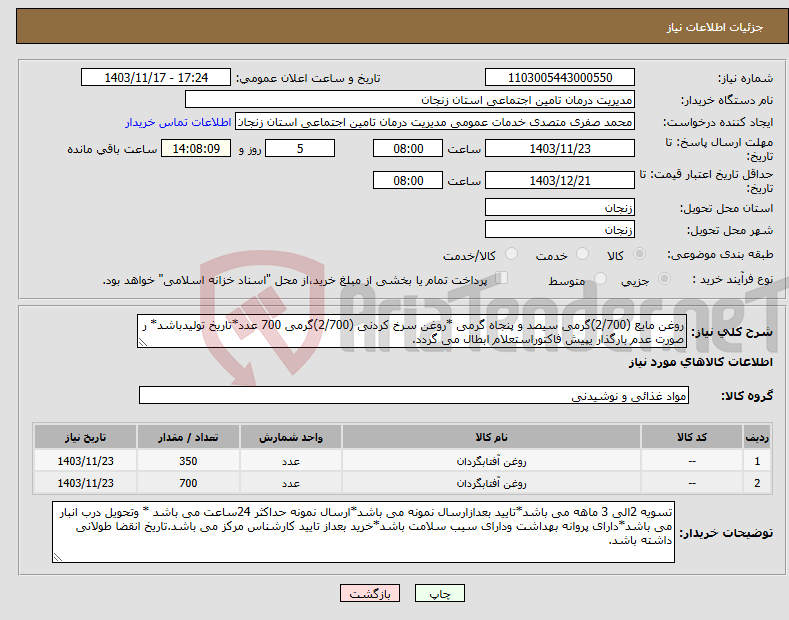Viewport: 789px width, 620px height.
Task: Click the remaining time field 14:08:09
Action: tap(196, 148)
